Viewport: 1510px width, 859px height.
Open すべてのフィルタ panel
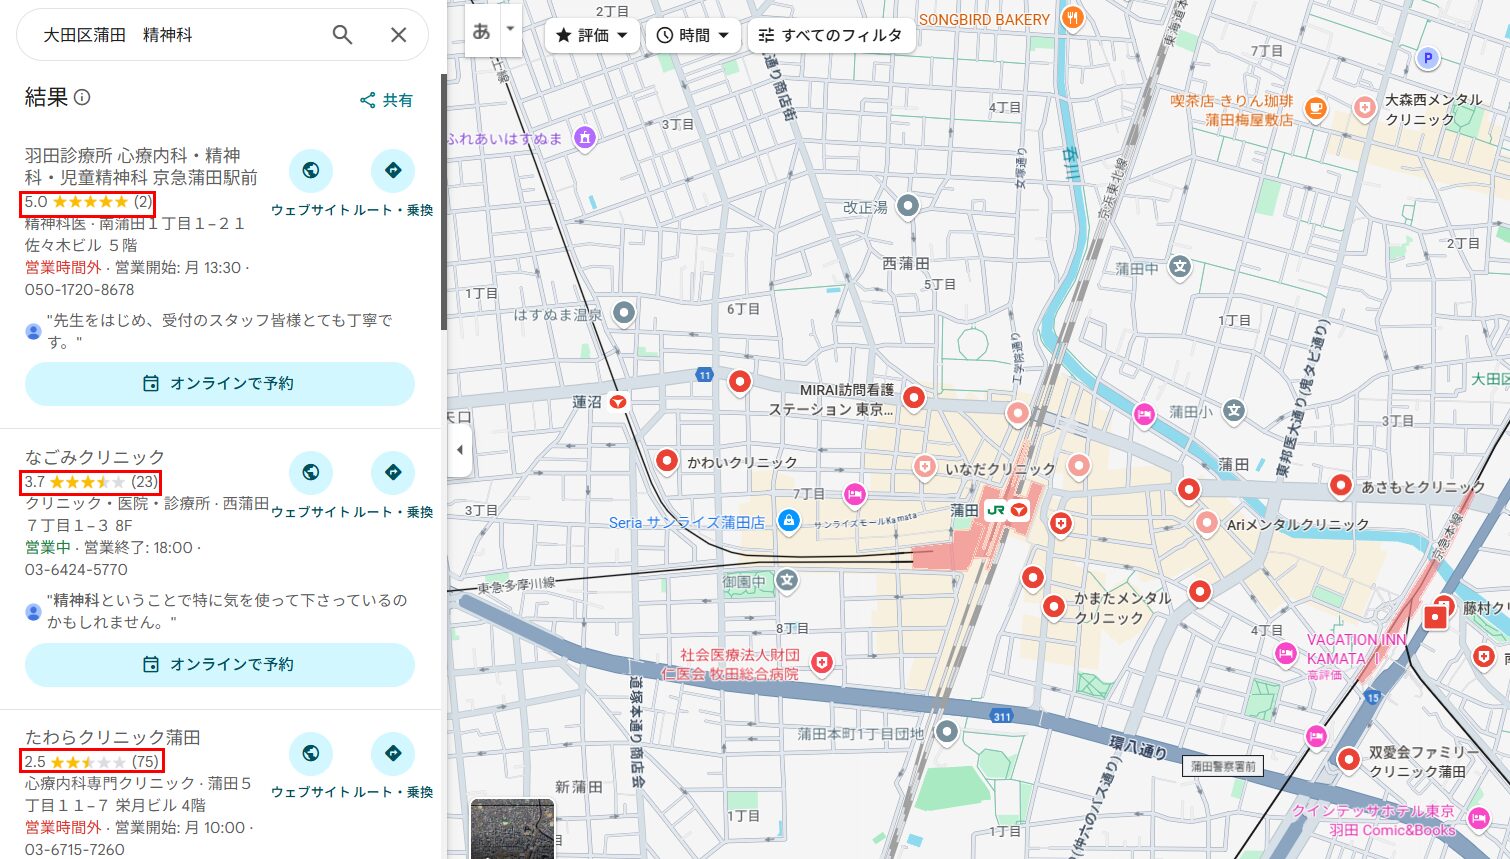click(x=831, y=35)
